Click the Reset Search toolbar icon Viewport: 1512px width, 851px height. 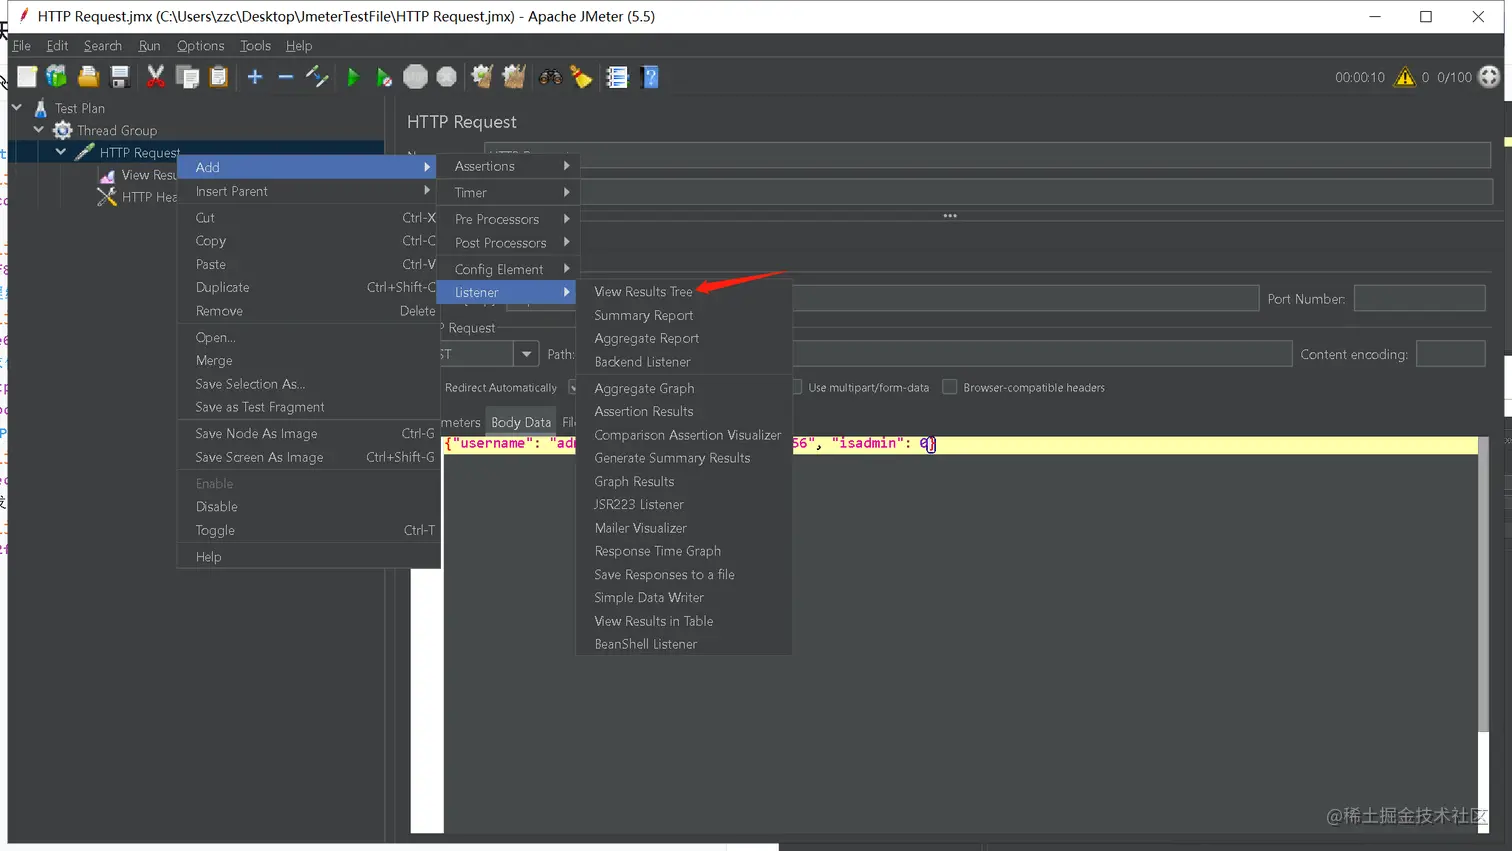point(581,77)
